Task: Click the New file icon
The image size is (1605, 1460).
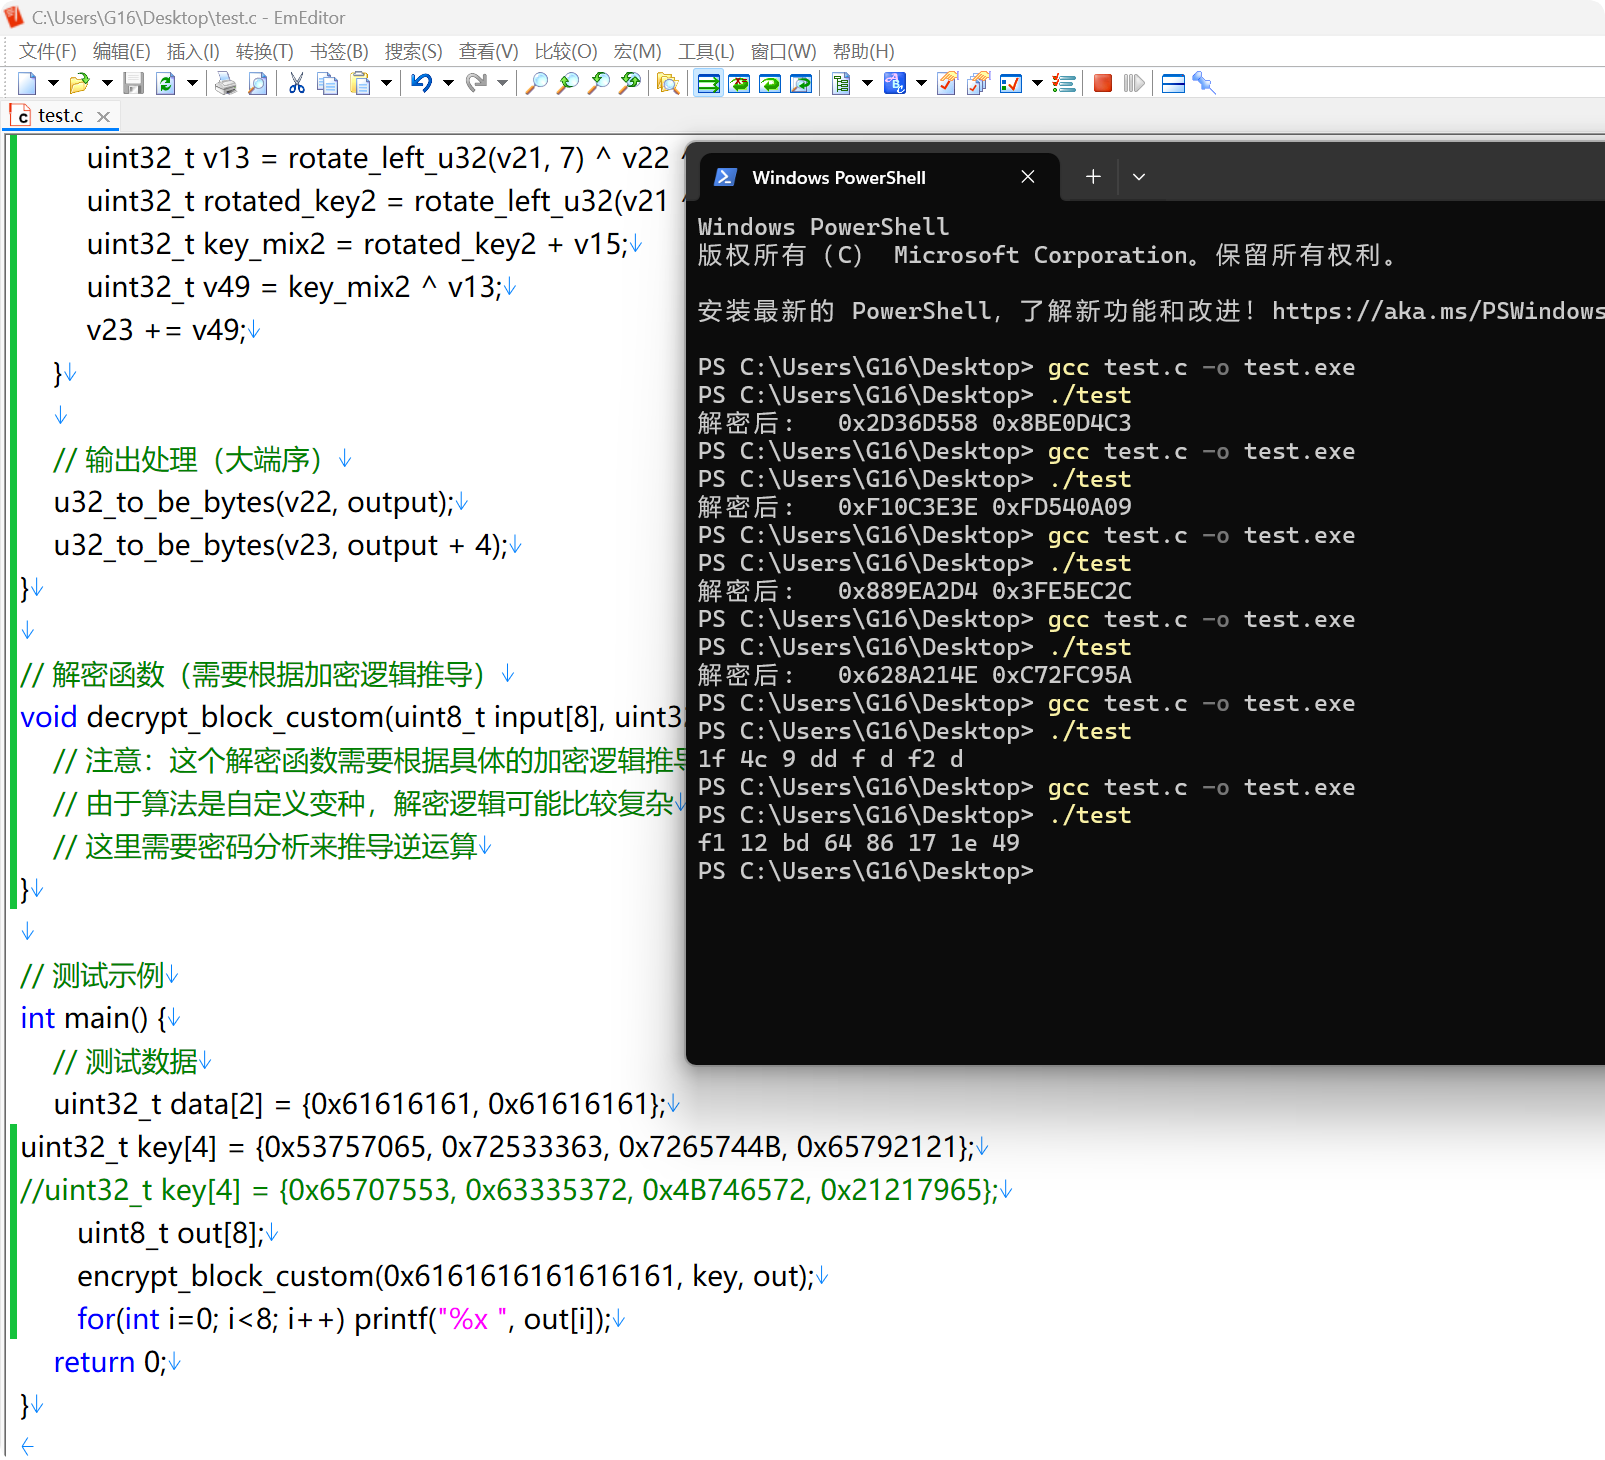Action: (27, 84)
